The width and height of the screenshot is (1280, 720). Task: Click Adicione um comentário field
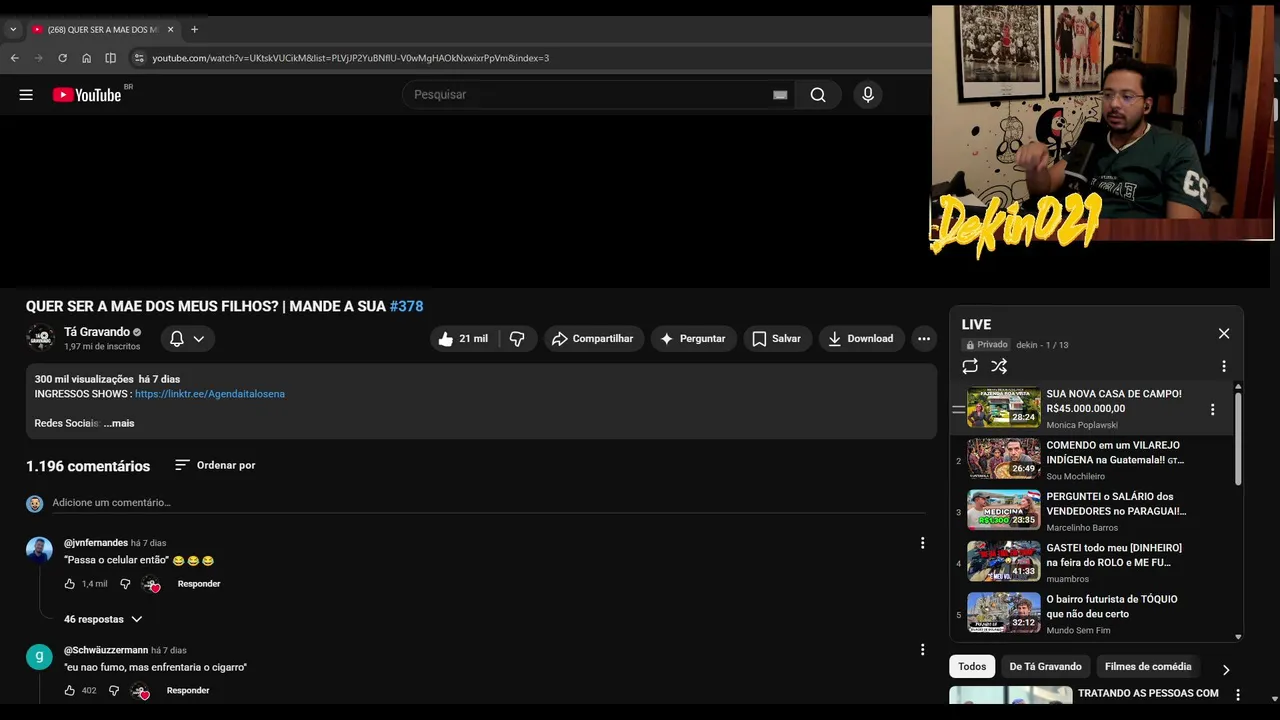tap(488, 503)
